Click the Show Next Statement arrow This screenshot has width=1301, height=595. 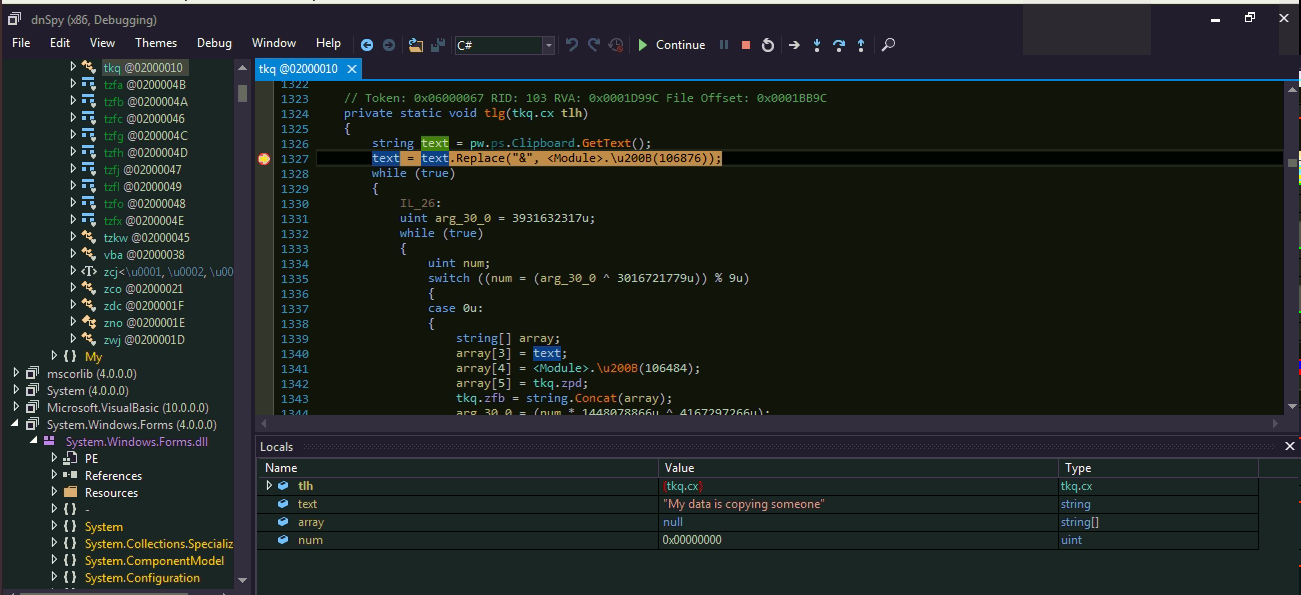794,45
